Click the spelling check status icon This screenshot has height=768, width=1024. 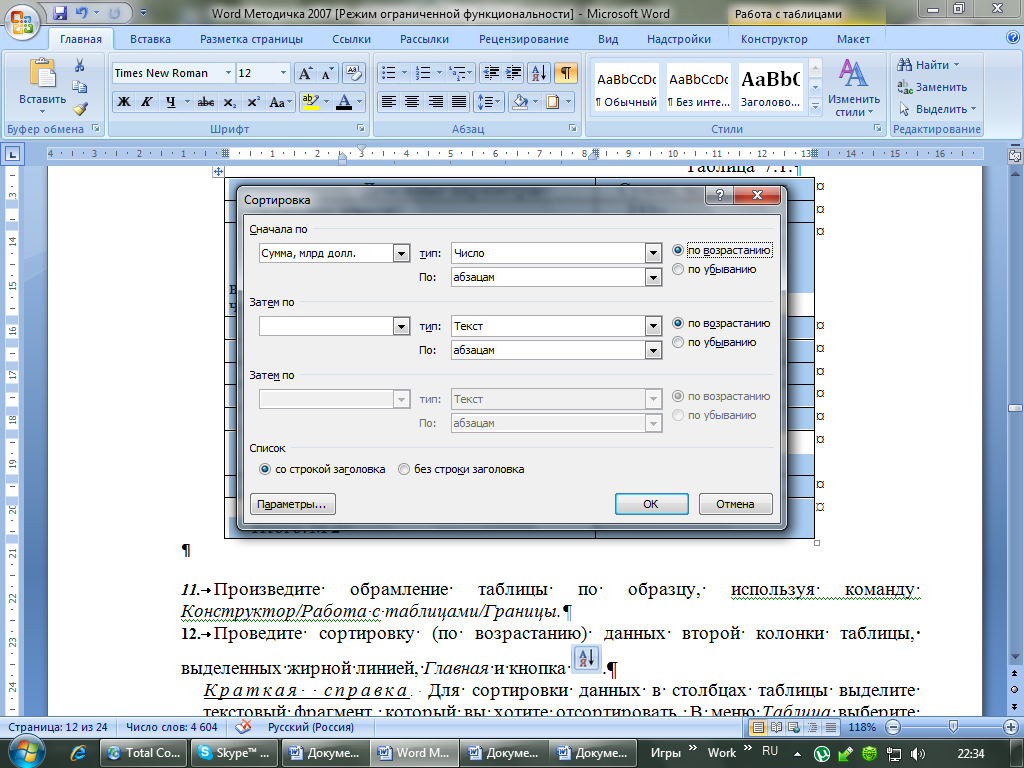click(x=244, y=727)
